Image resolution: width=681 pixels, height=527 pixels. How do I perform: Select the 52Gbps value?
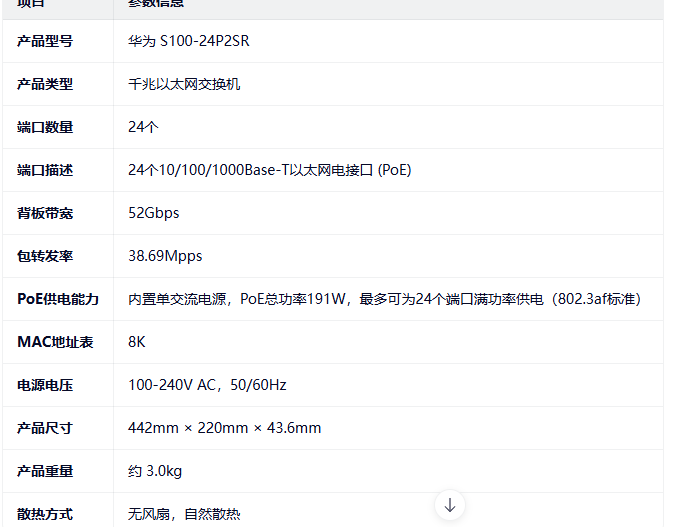(154, 213)
